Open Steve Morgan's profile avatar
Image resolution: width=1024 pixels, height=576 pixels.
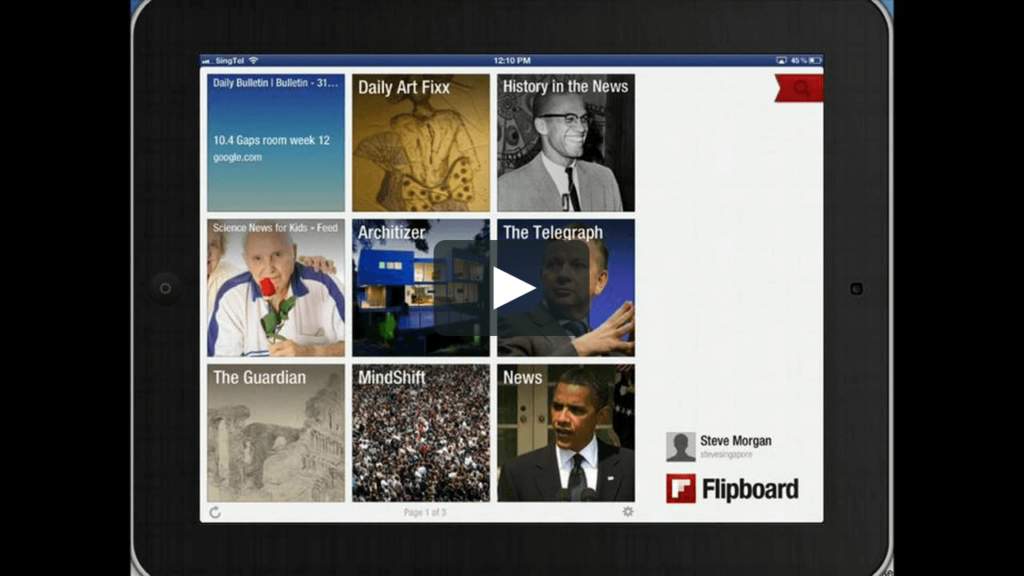680,447
